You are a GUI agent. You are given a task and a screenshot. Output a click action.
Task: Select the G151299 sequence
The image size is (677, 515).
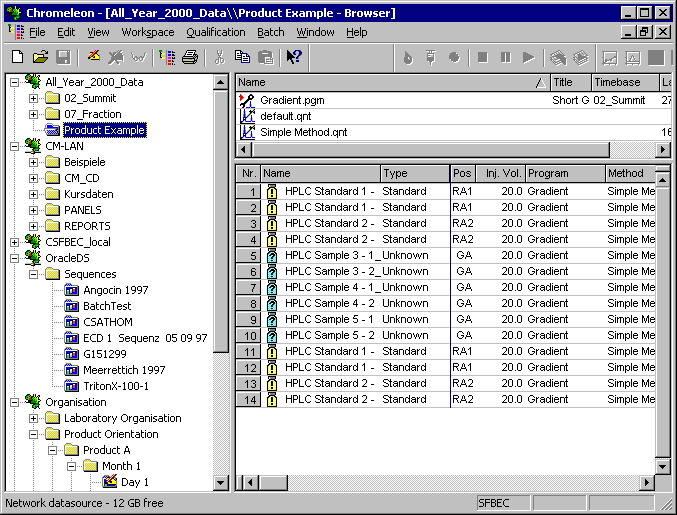(104, 354)
